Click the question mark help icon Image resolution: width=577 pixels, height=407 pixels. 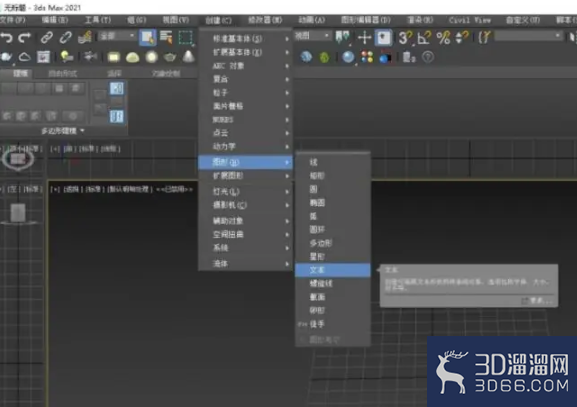coord(428,57)
